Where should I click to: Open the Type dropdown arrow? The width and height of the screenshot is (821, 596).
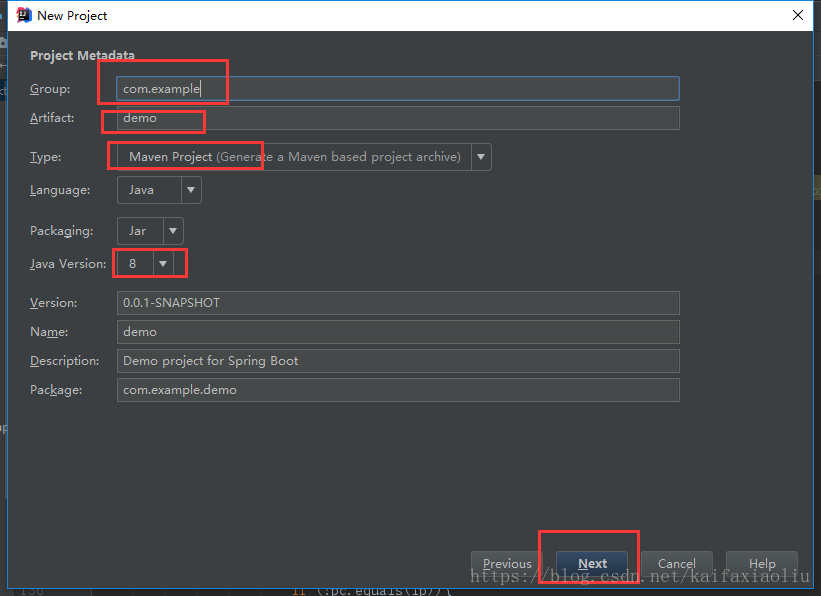(481, 157)
